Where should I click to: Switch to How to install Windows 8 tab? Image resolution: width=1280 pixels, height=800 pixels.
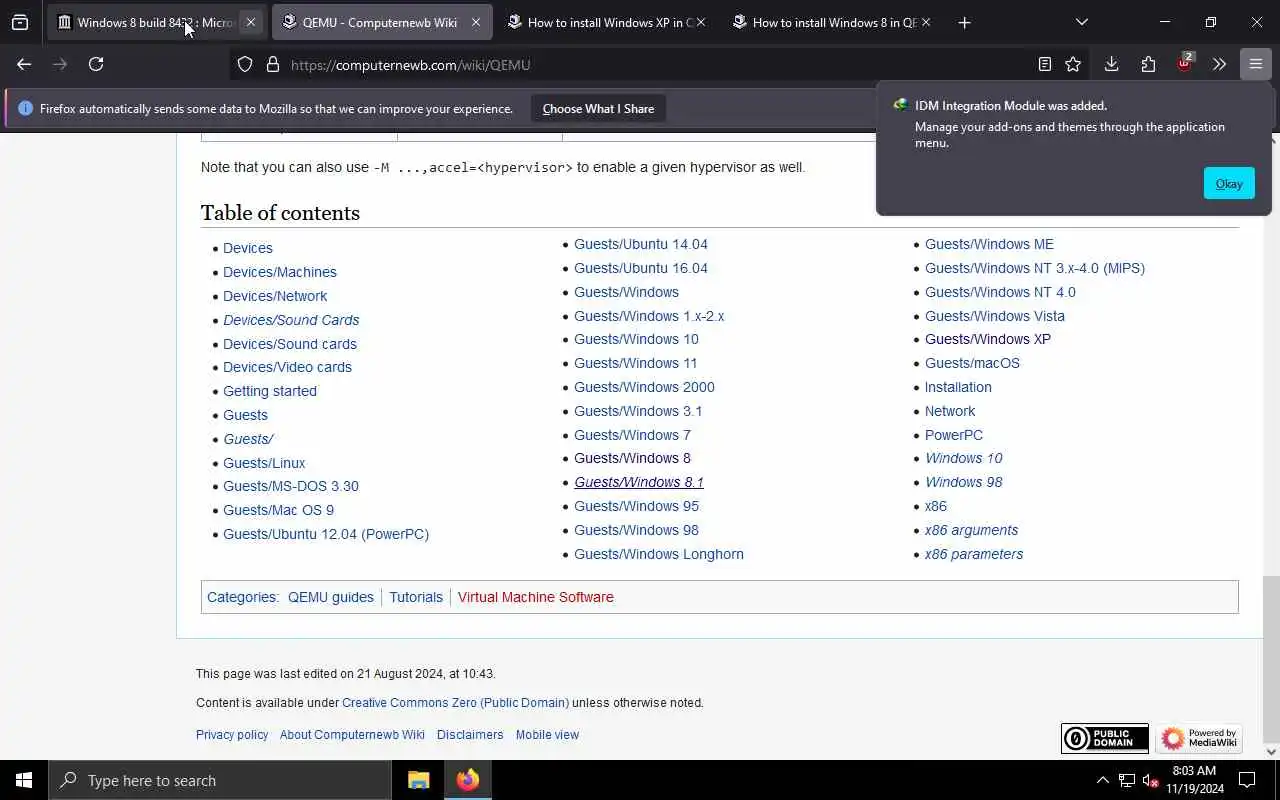click(x=834, y=22)
